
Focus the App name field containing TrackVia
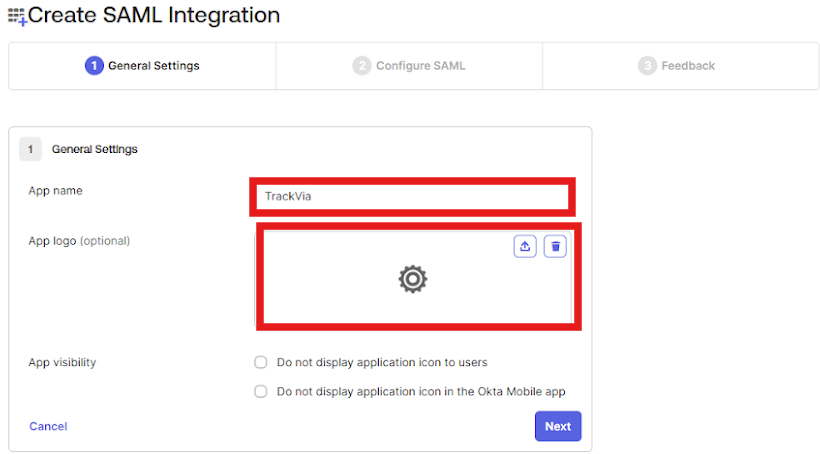click(x=413, y=197)
